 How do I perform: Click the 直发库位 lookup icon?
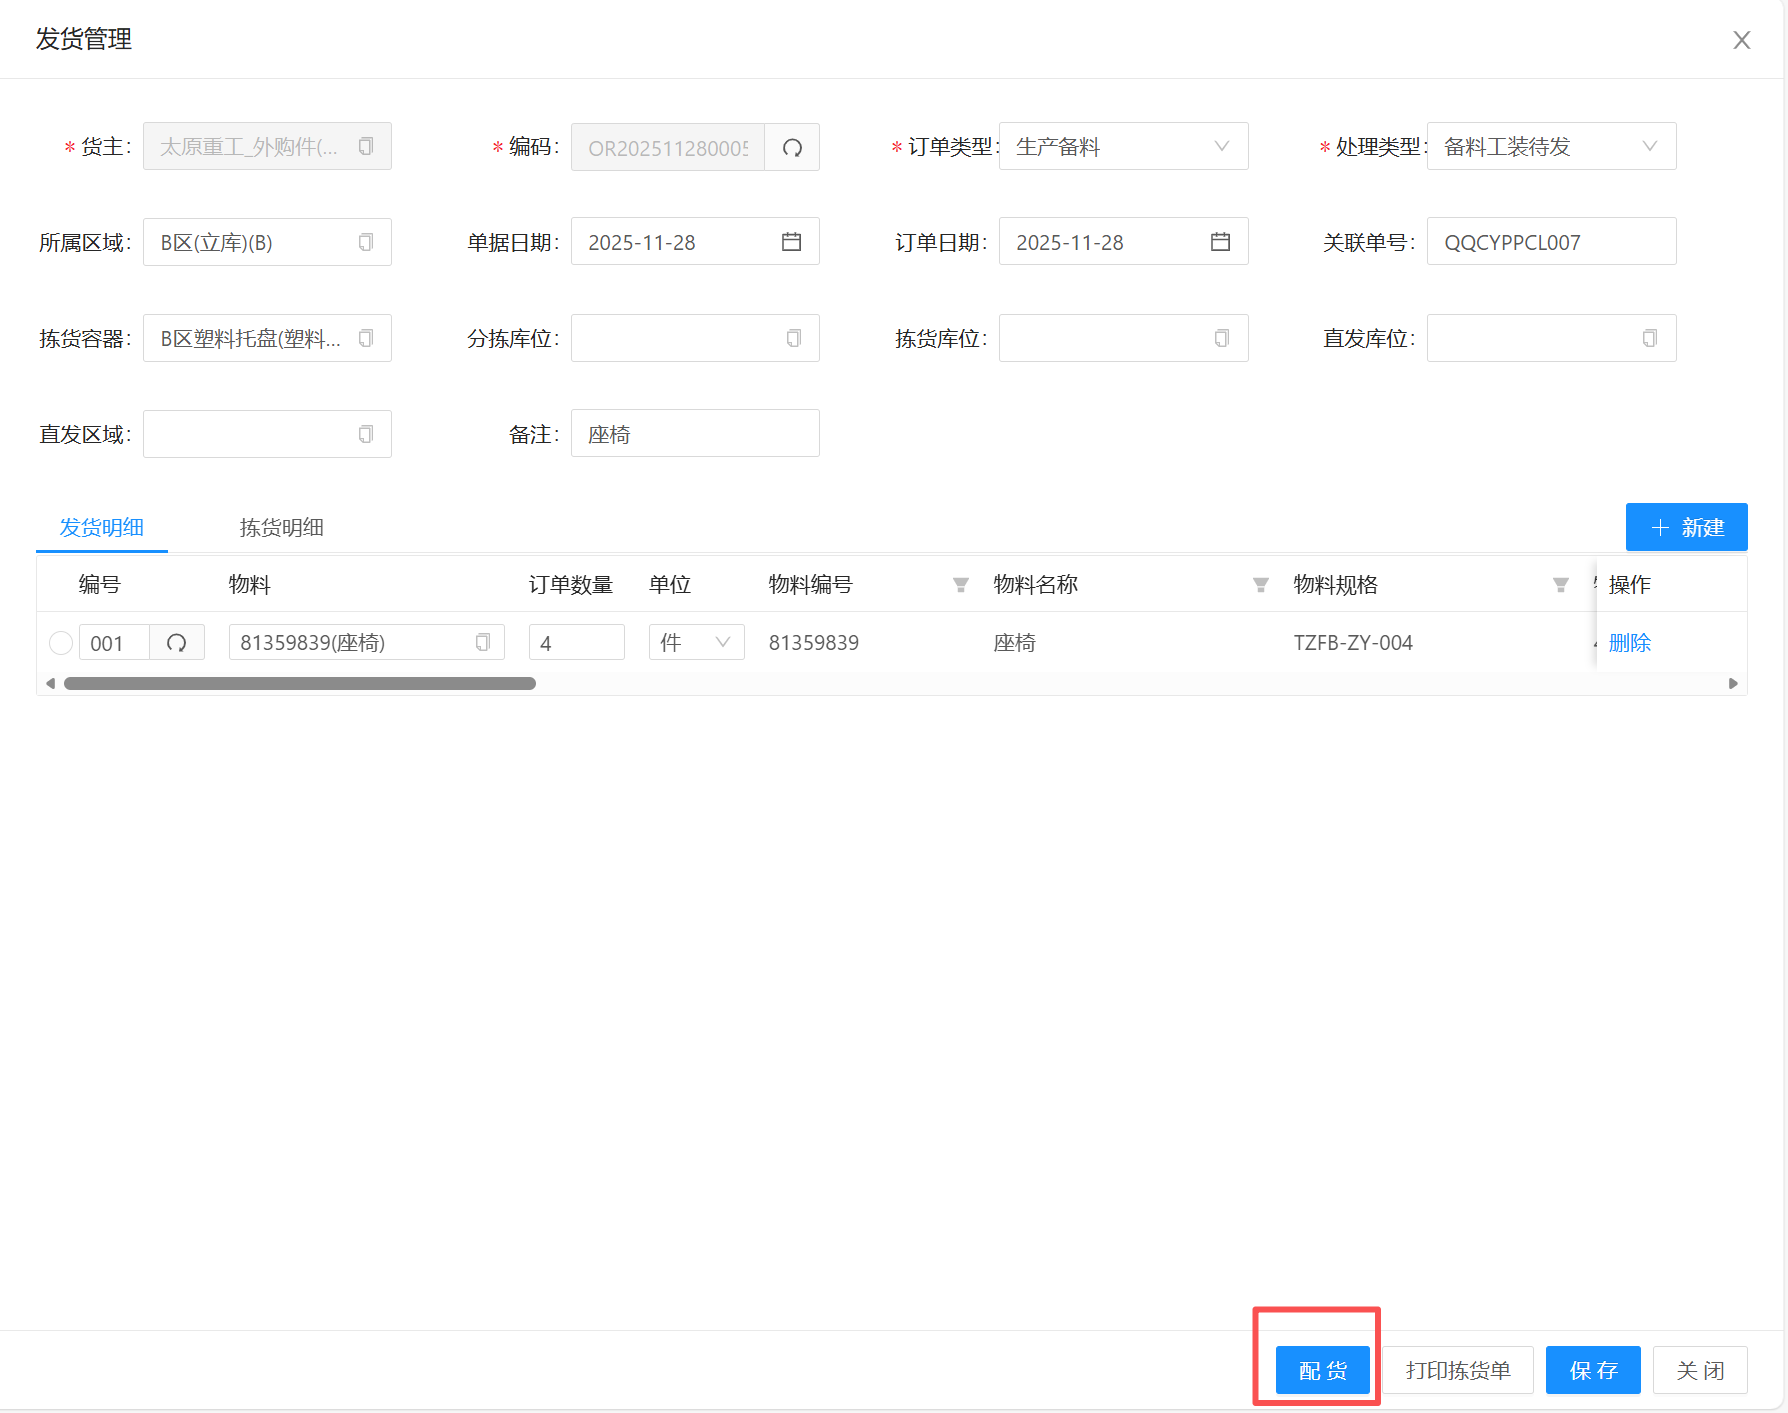coord(1650,339)
